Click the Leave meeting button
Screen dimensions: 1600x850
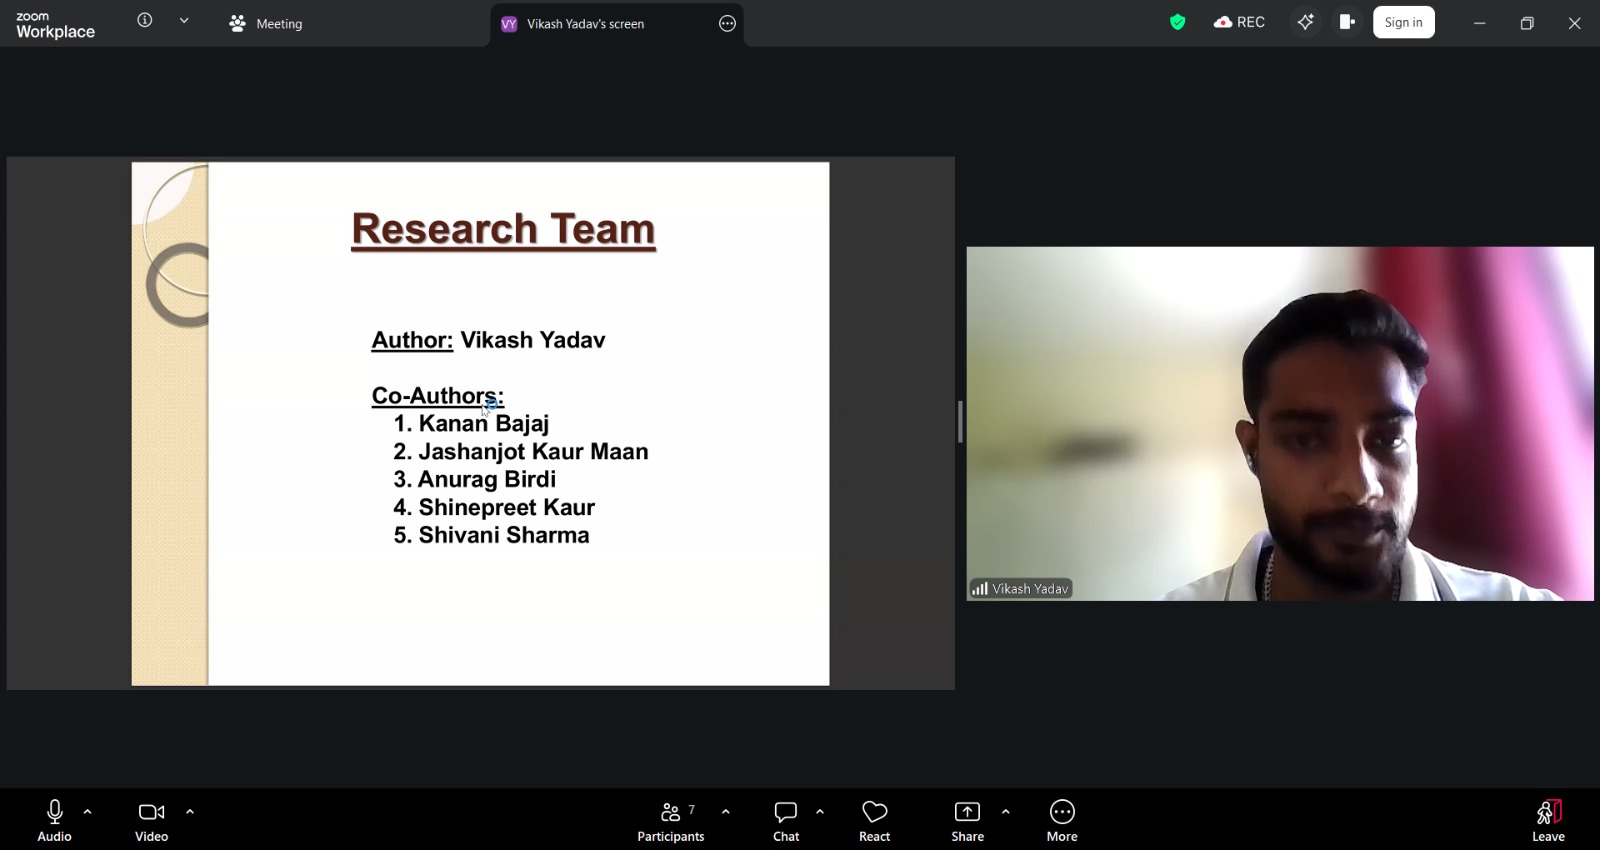(x=1548, y=820)
